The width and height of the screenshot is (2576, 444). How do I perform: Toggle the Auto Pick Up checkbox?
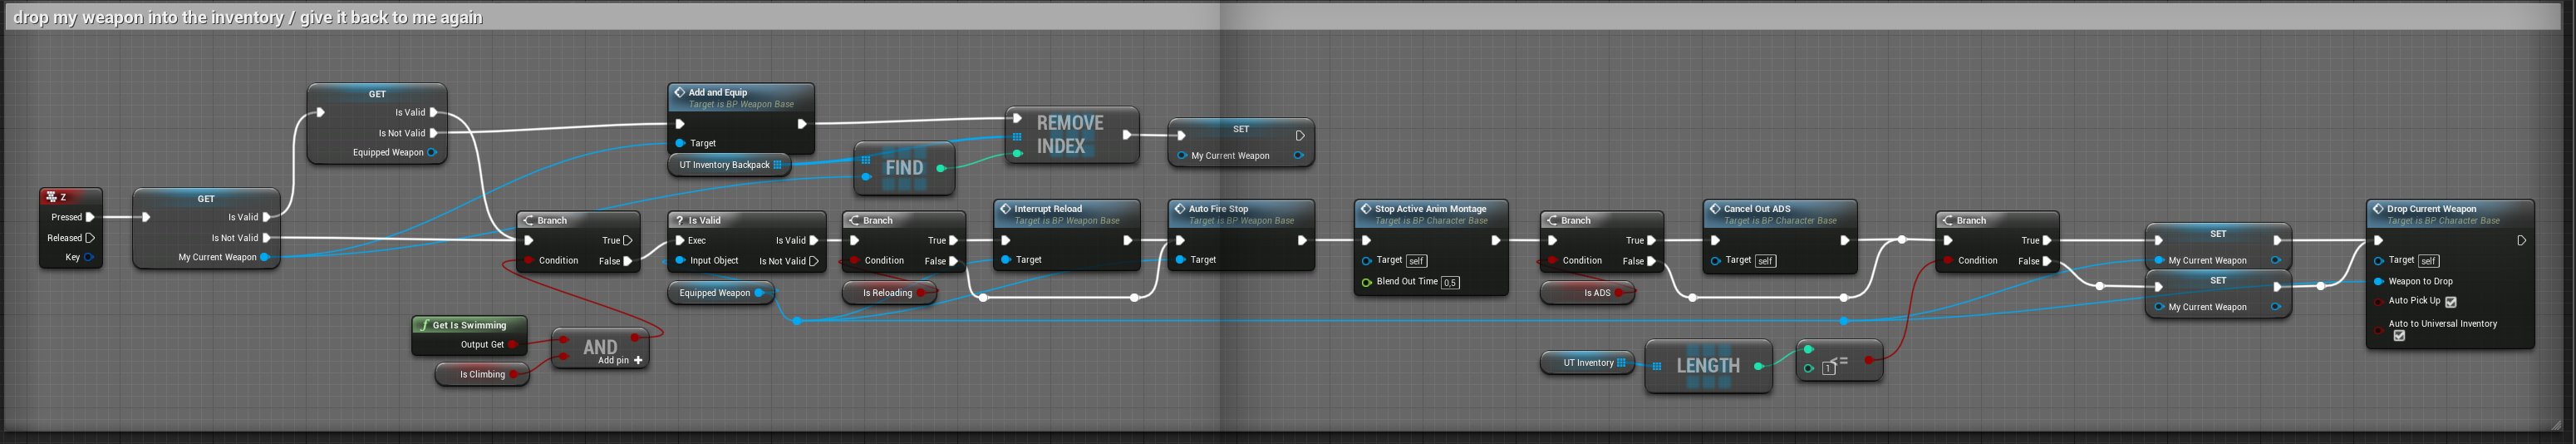[2450, 302]
